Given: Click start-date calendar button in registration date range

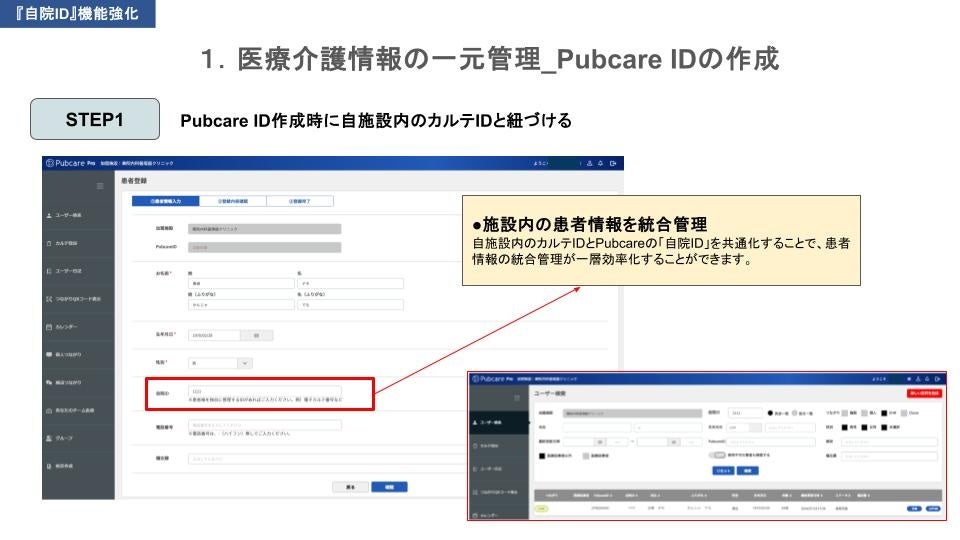Looking at the screenshot, I should [601, 442].
